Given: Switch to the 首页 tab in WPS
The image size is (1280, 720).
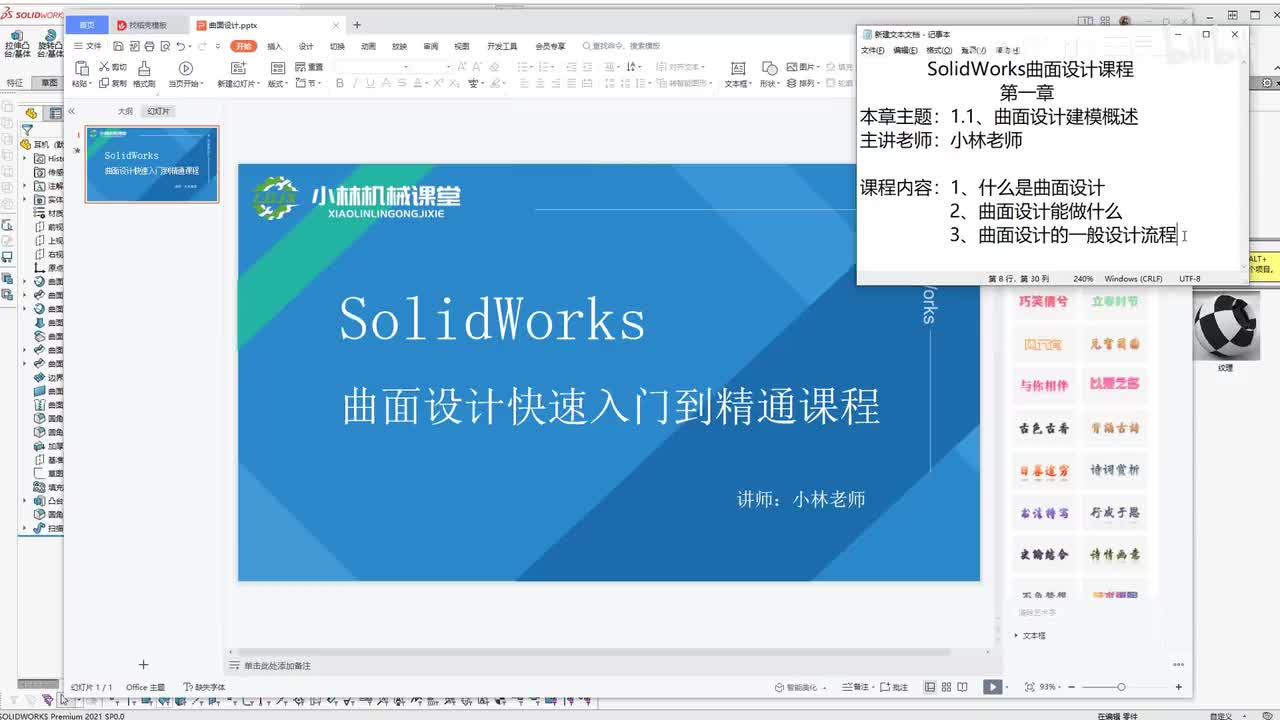Looking at the screenshot, I should (88, 25).
